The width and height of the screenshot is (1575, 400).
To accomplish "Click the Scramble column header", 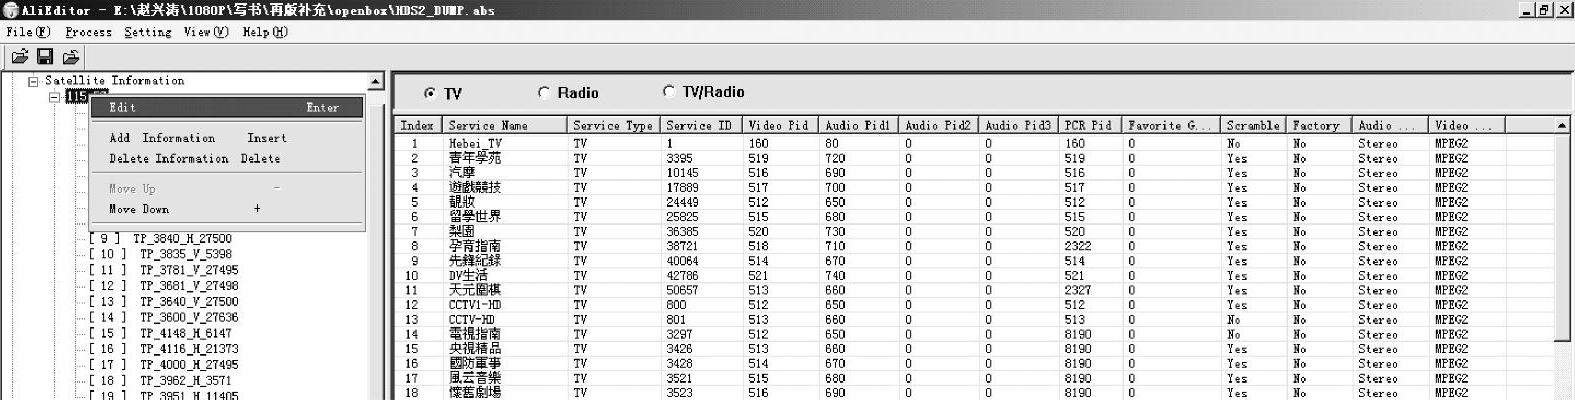I will coord(1252,125).
